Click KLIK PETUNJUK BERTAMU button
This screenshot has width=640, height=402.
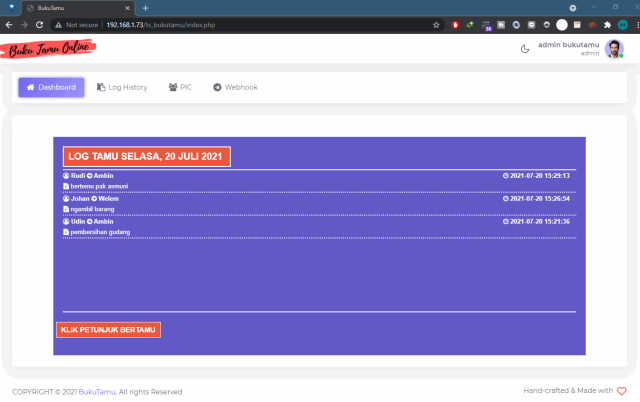pos(108,330)
